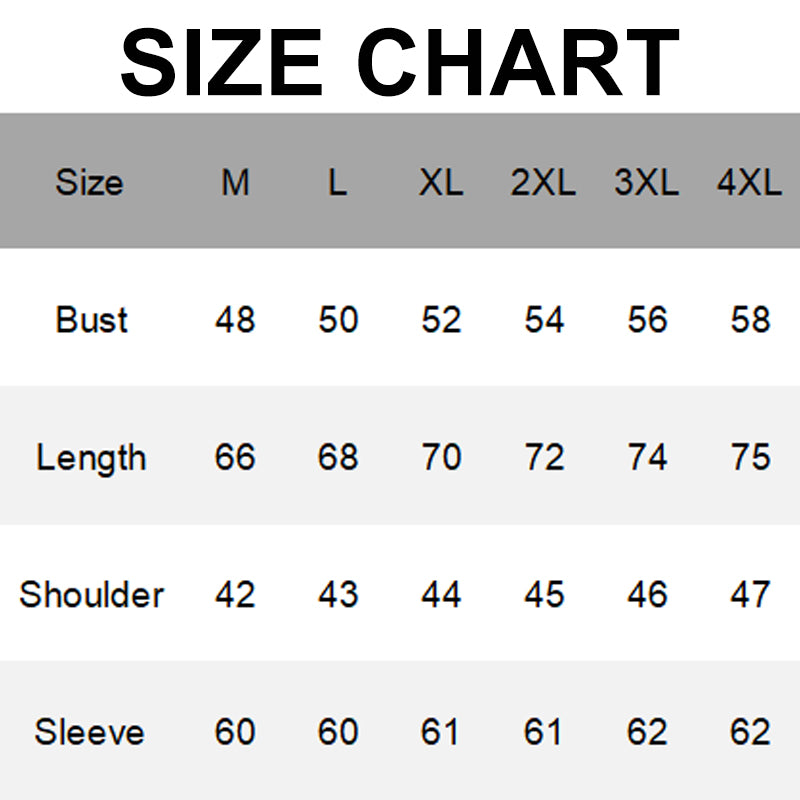Select the Sleeve row label
The height and width of the screenshot is (800, 800).
click(90, 732)
